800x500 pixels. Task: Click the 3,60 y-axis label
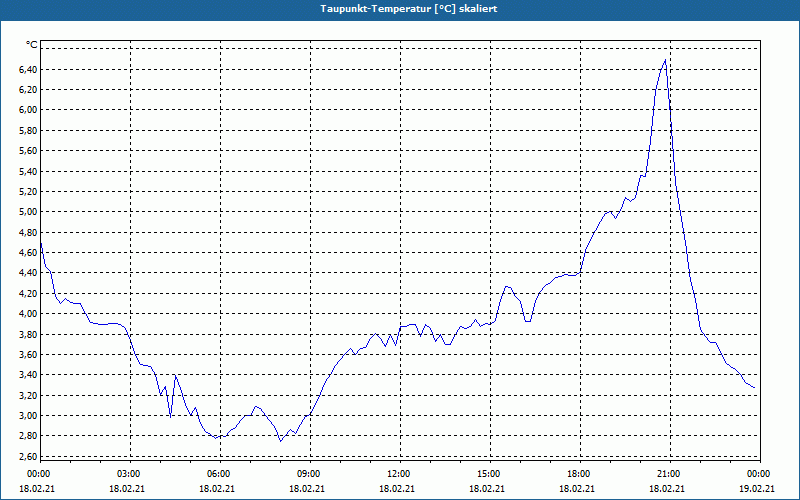(28, 355)
